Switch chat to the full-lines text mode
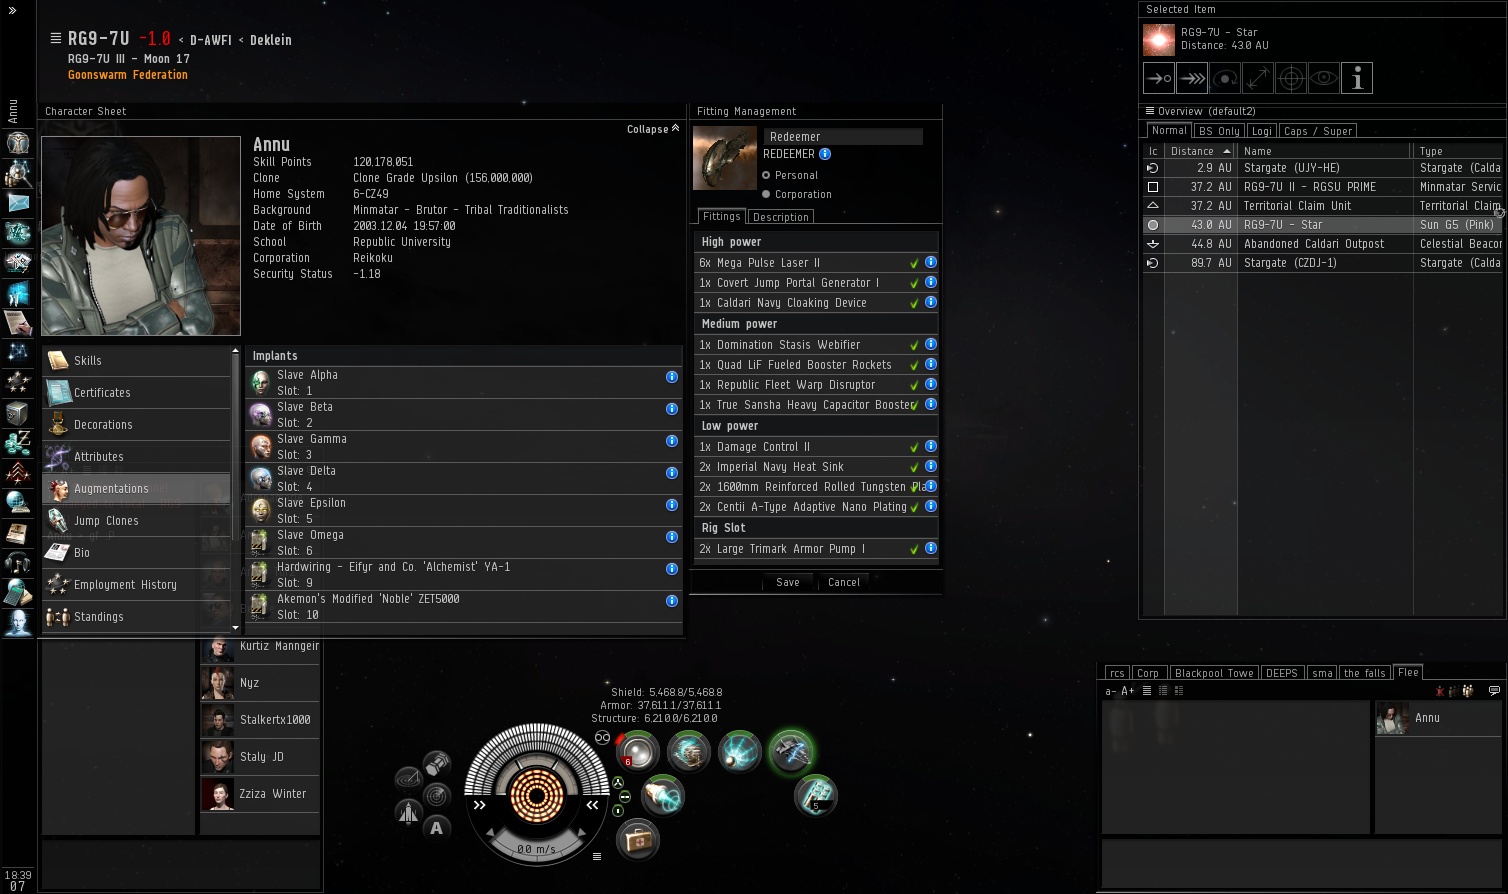 coord(1147,690)
